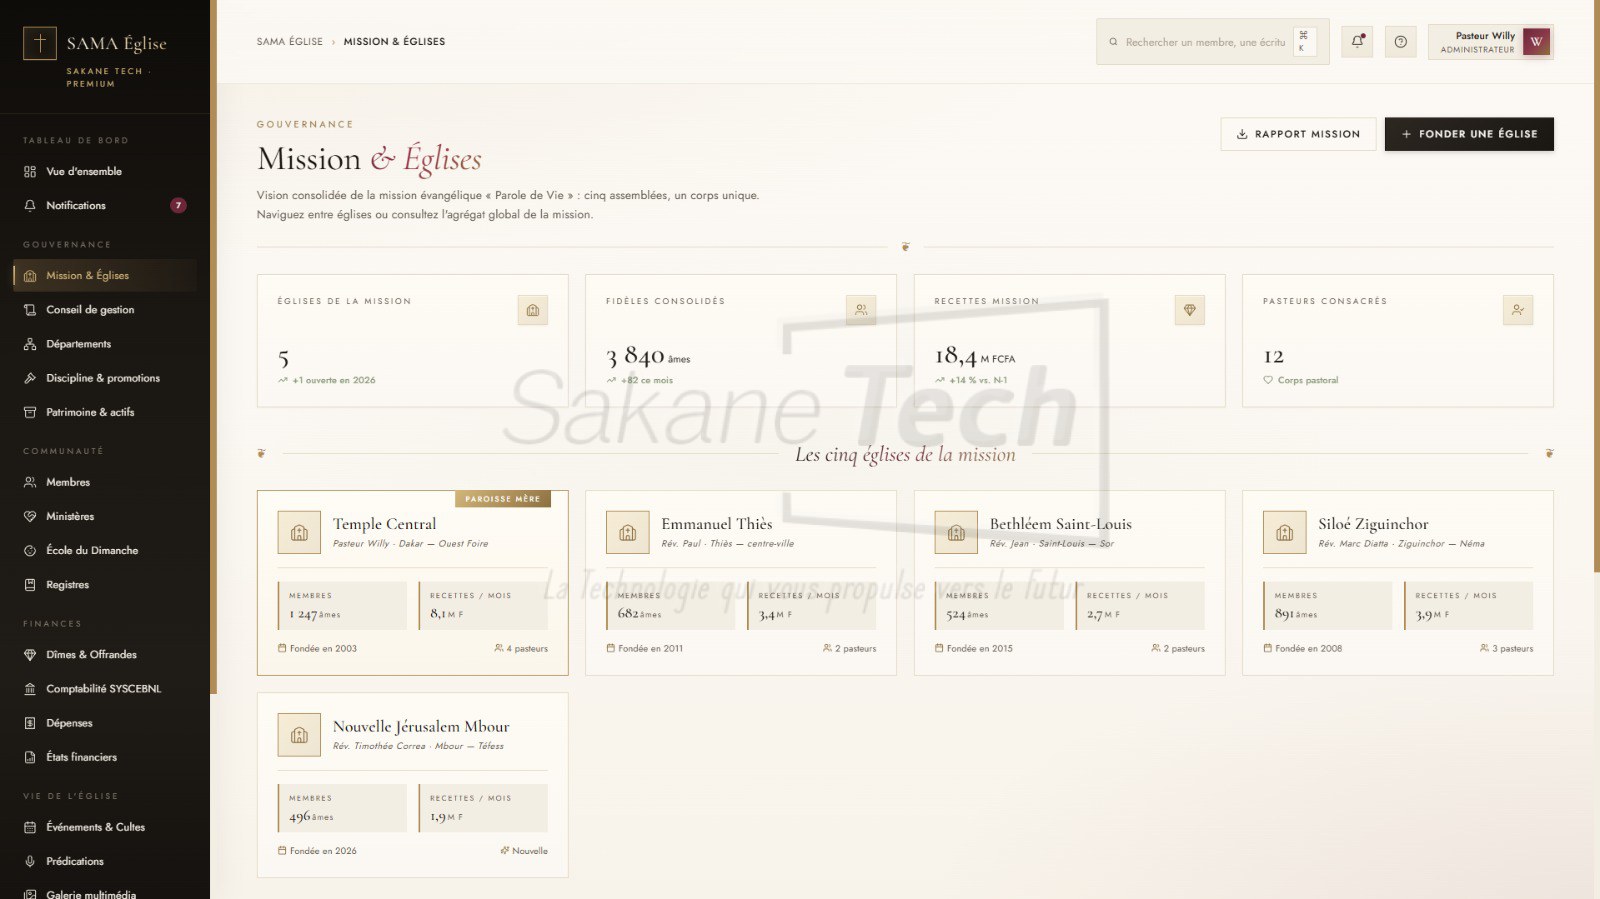
Task: Click the Nouvelle Jérusalem Mbour church icon
Action: point(299,735)
